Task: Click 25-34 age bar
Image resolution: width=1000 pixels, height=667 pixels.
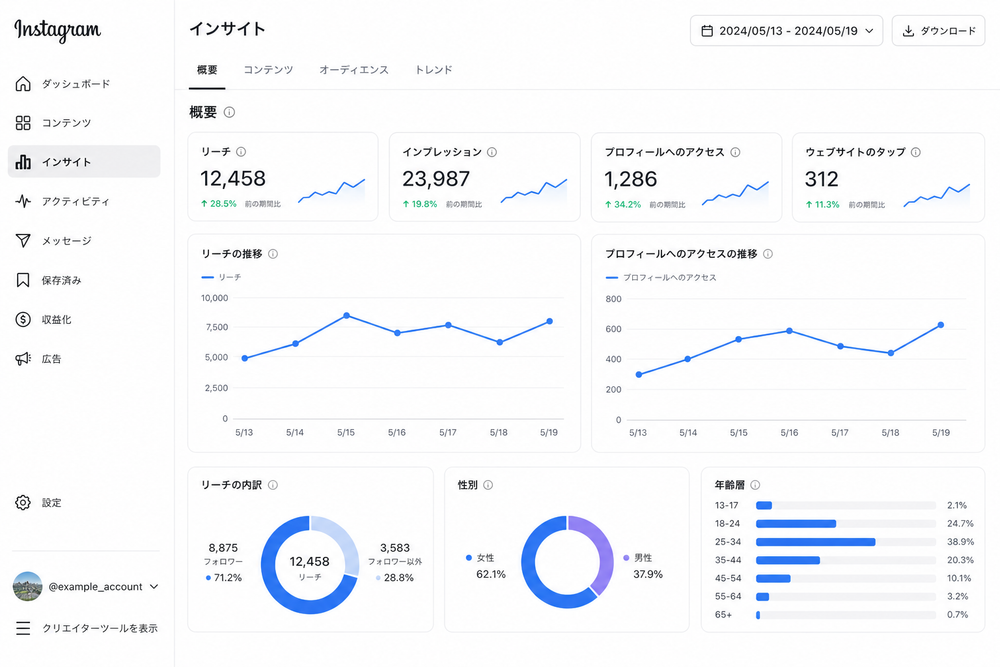Action: 816,542
